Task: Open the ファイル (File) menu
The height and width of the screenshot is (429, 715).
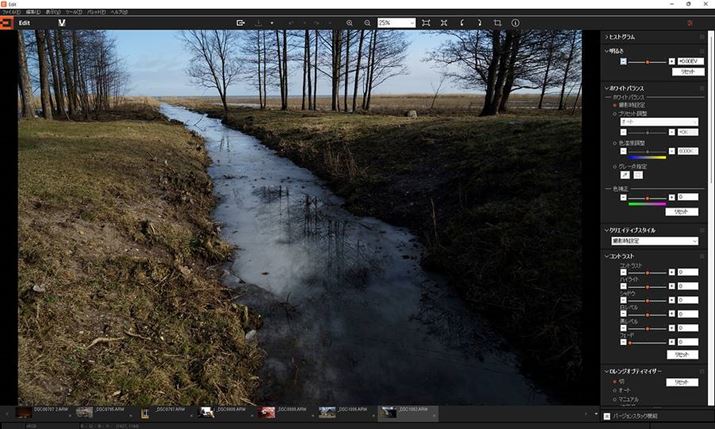Action: 11,12
